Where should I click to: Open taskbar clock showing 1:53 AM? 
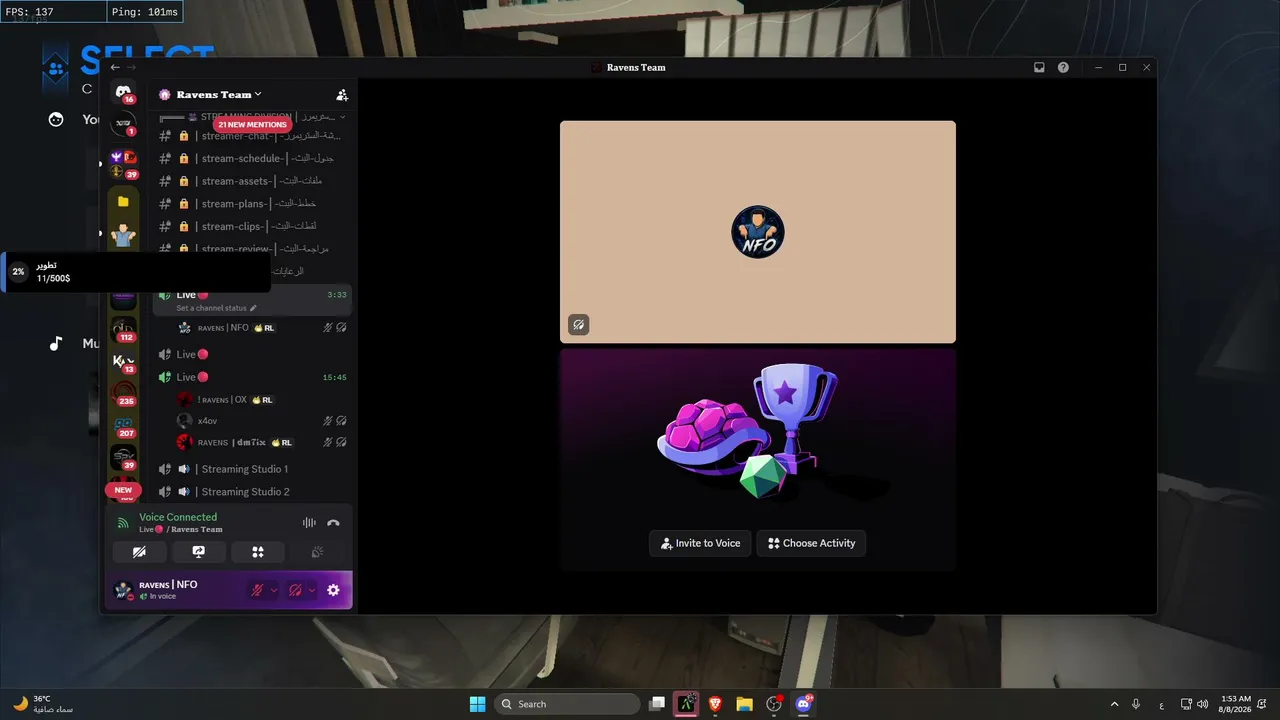pos(1234,704)
